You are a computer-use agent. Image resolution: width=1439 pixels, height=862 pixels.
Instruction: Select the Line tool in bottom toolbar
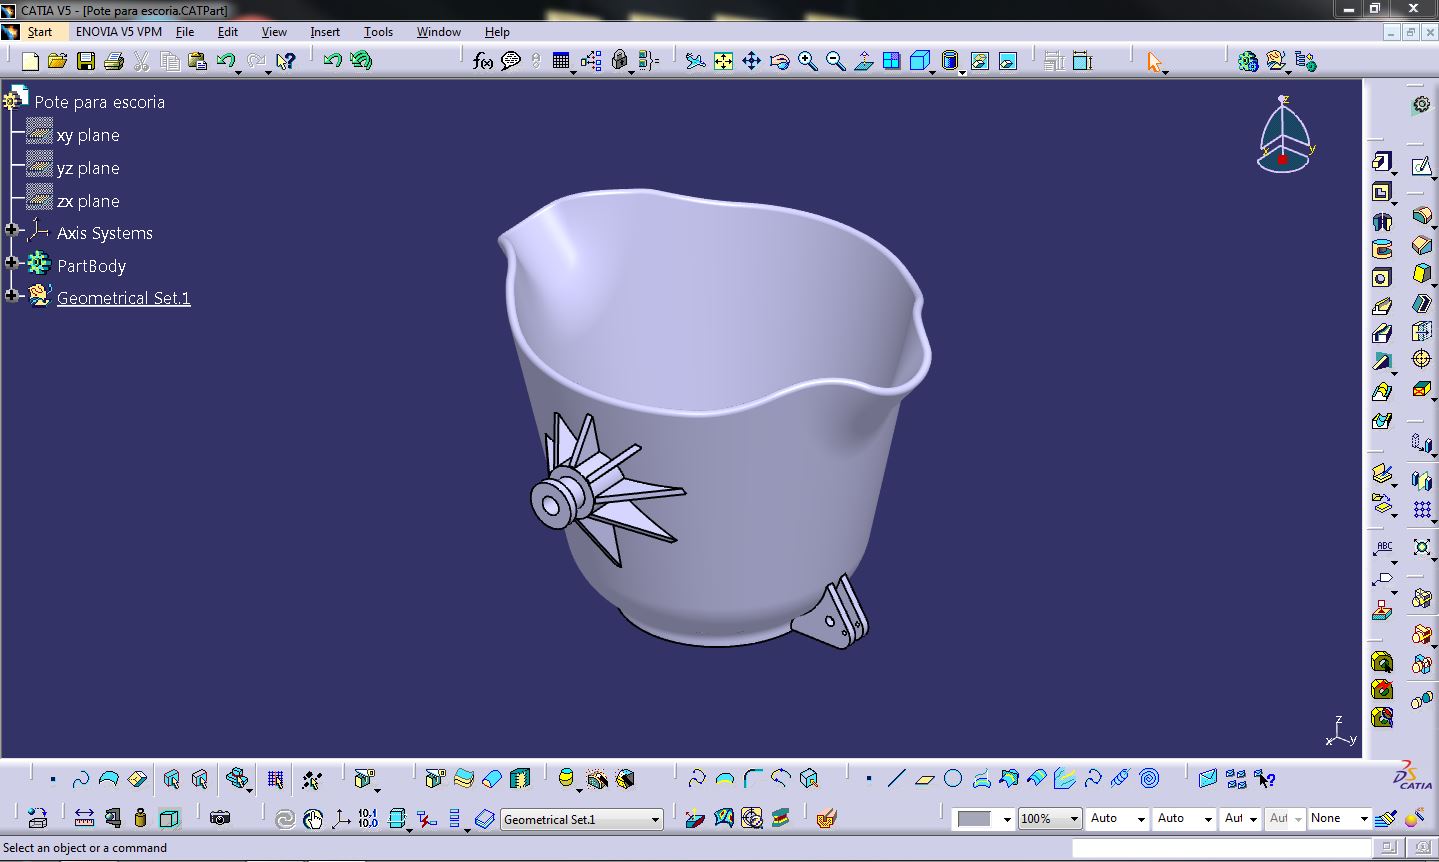(897, 778)
